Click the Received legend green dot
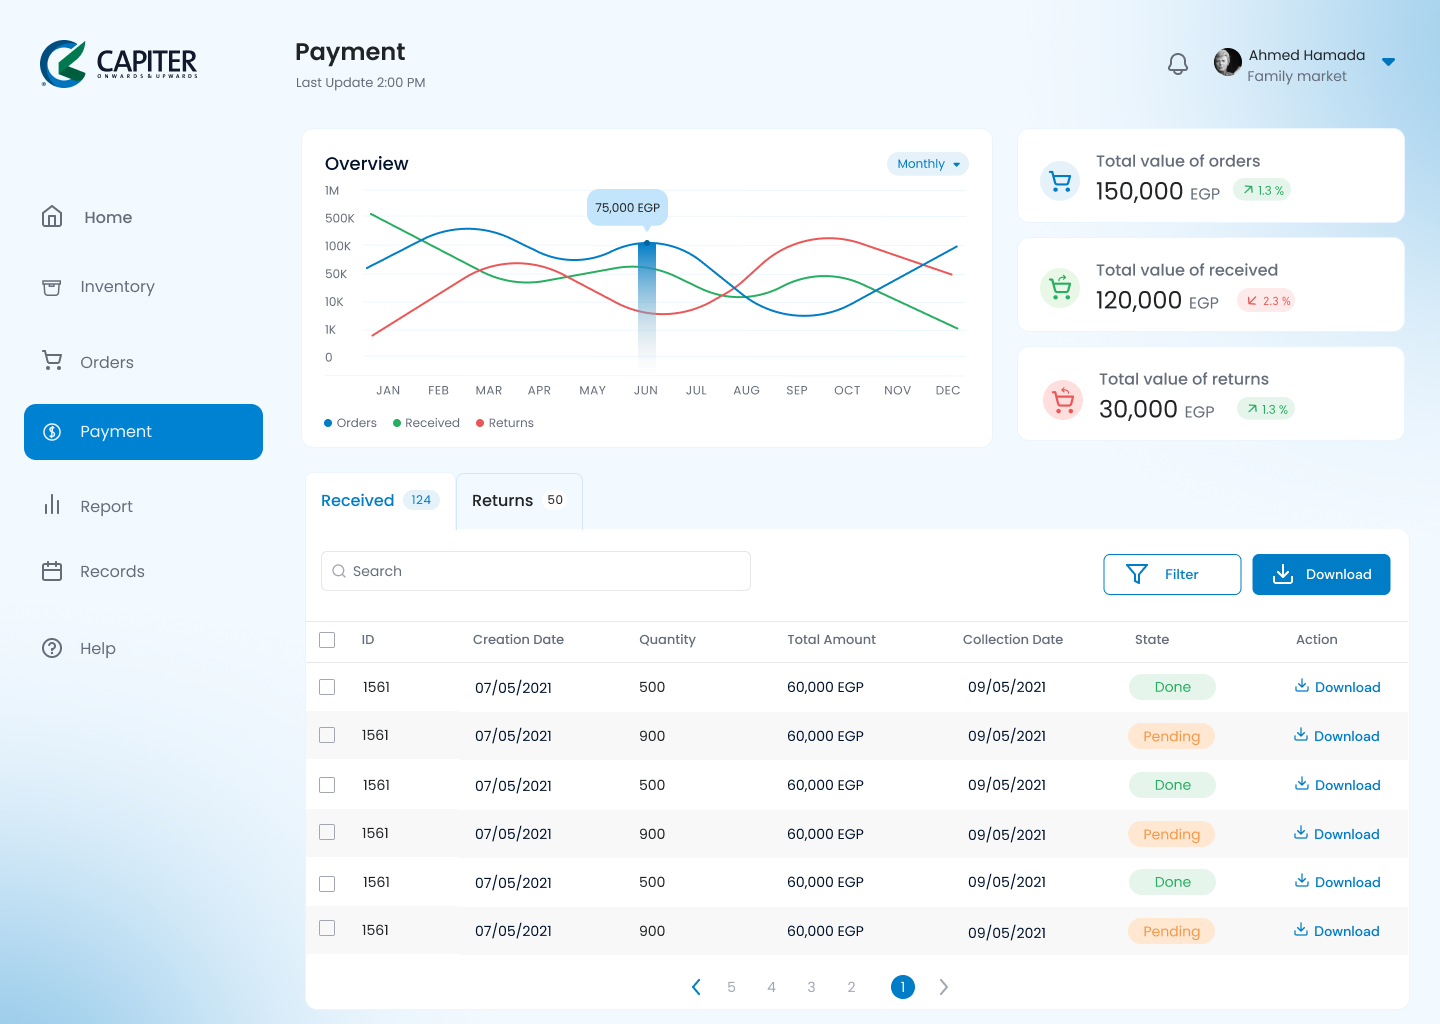 pos(397,423)
